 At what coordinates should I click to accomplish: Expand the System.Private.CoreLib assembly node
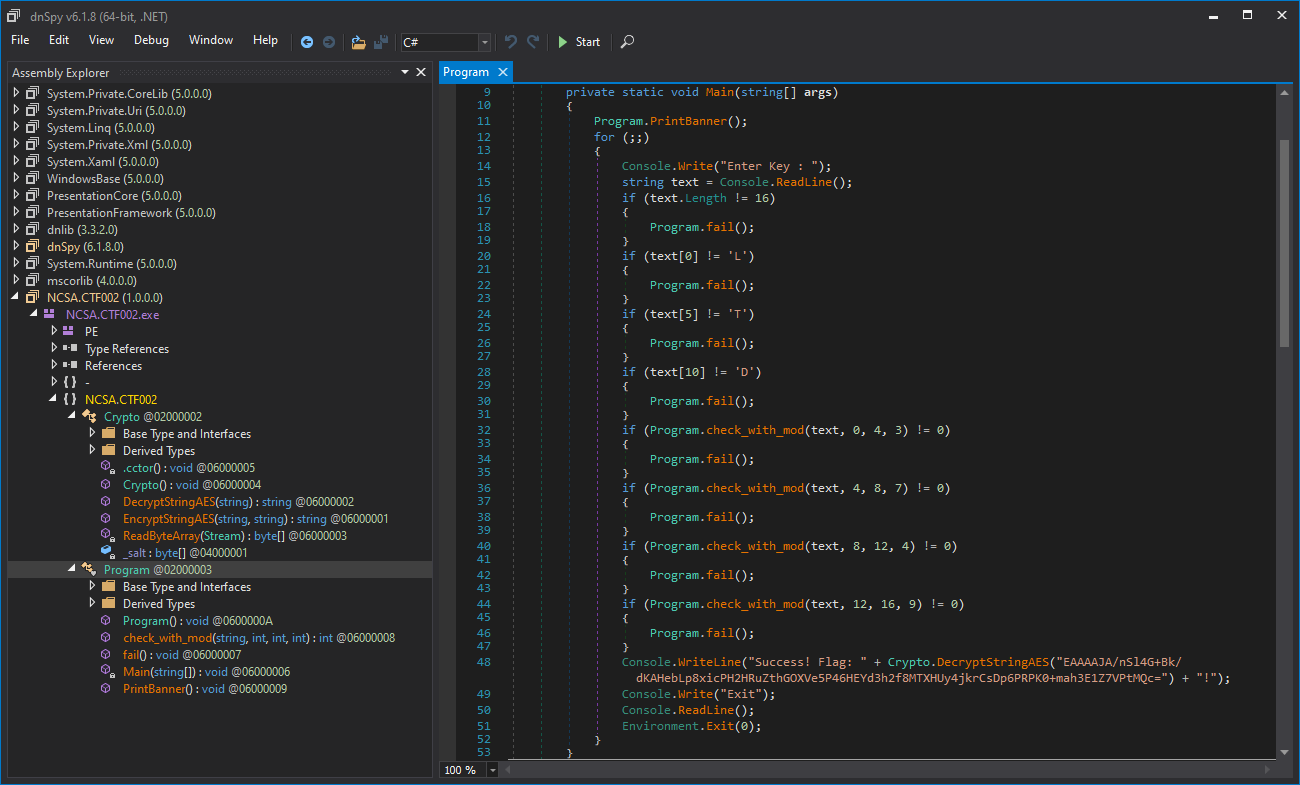click(x=16, y=93)
